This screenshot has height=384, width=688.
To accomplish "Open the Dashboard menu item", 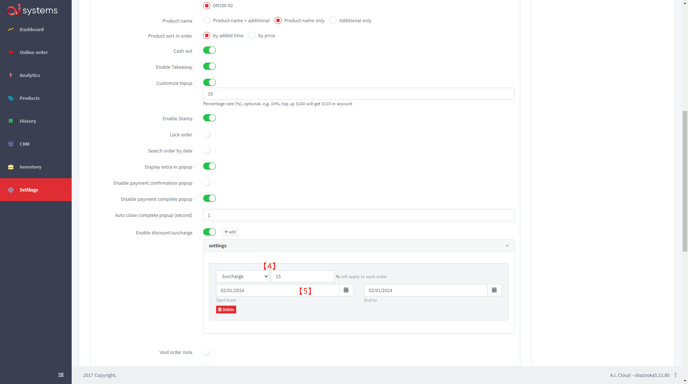I will coord(32,29).
